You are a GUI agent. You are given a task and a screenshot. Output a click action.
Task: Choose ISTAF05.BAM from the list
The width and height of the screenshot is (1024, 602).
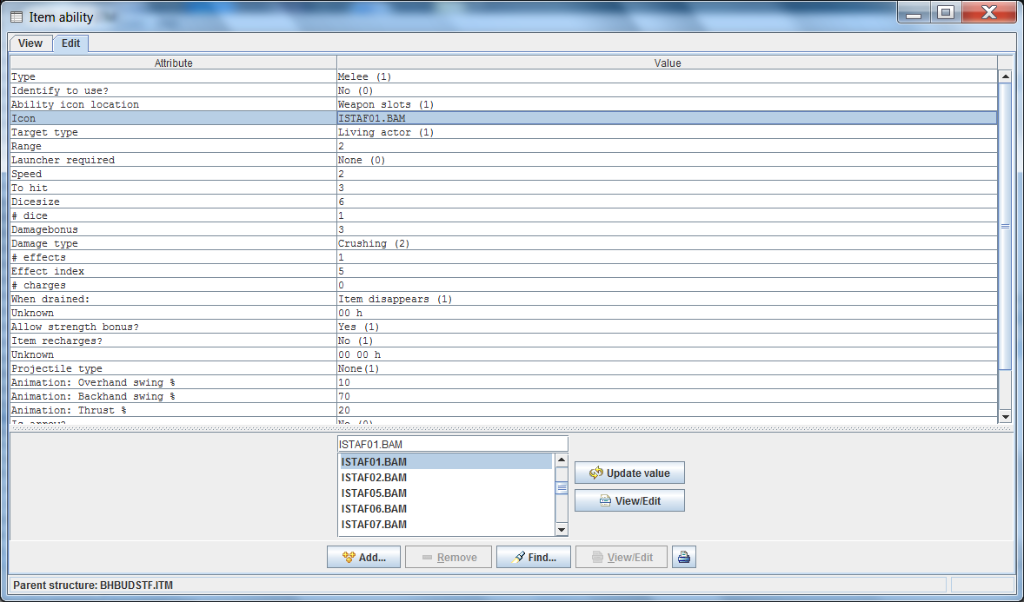tap(374, 493)
